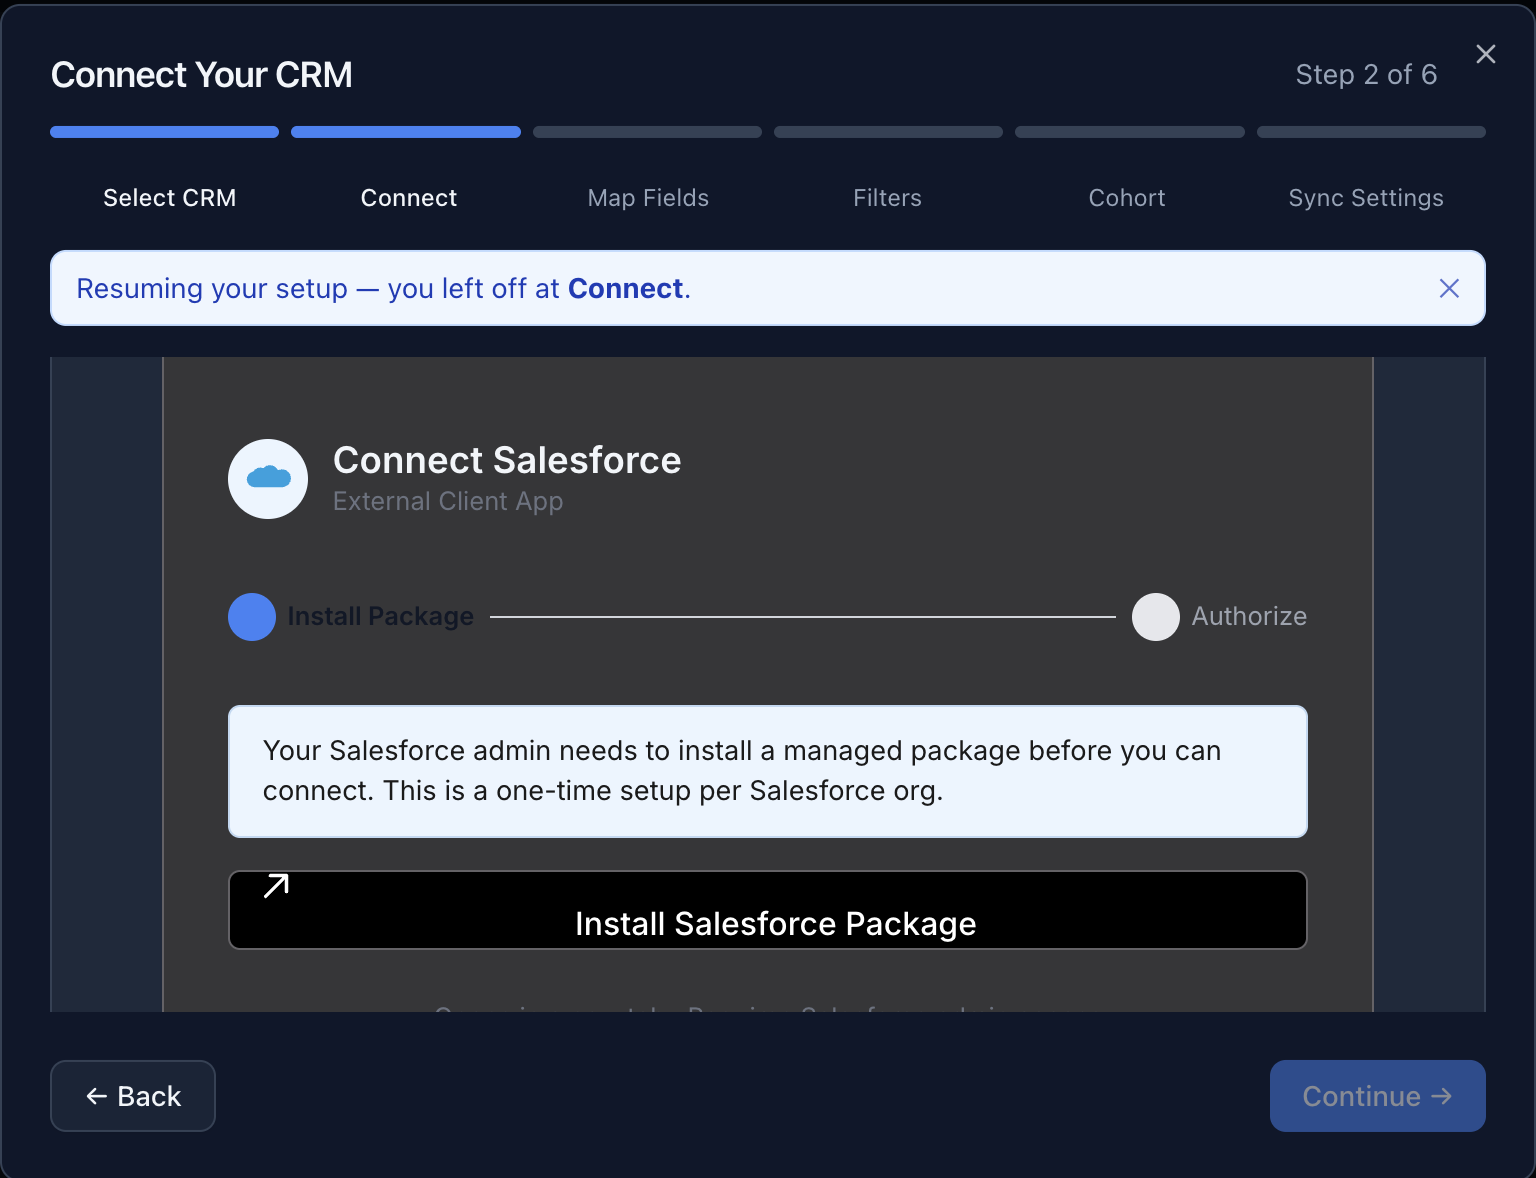
Task: Open the Filters step
Action: click(x=888, y=198)
